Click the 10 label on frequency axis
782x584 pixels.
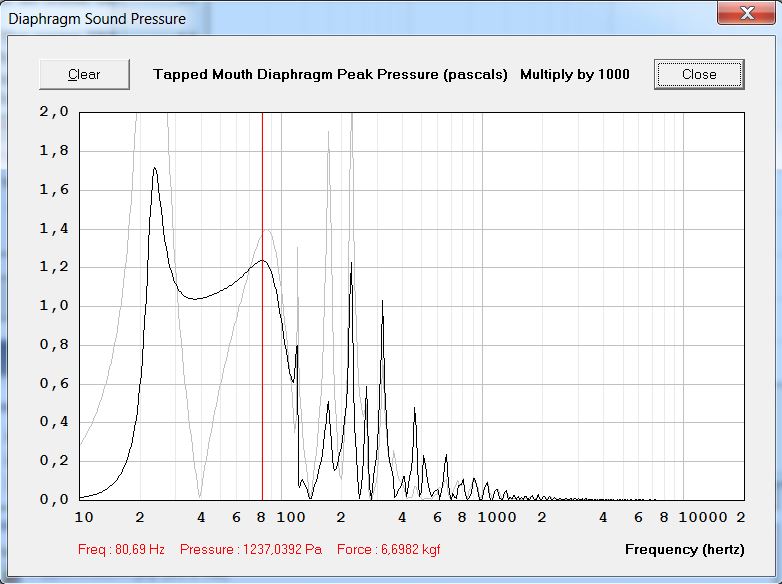click(84, 517)
